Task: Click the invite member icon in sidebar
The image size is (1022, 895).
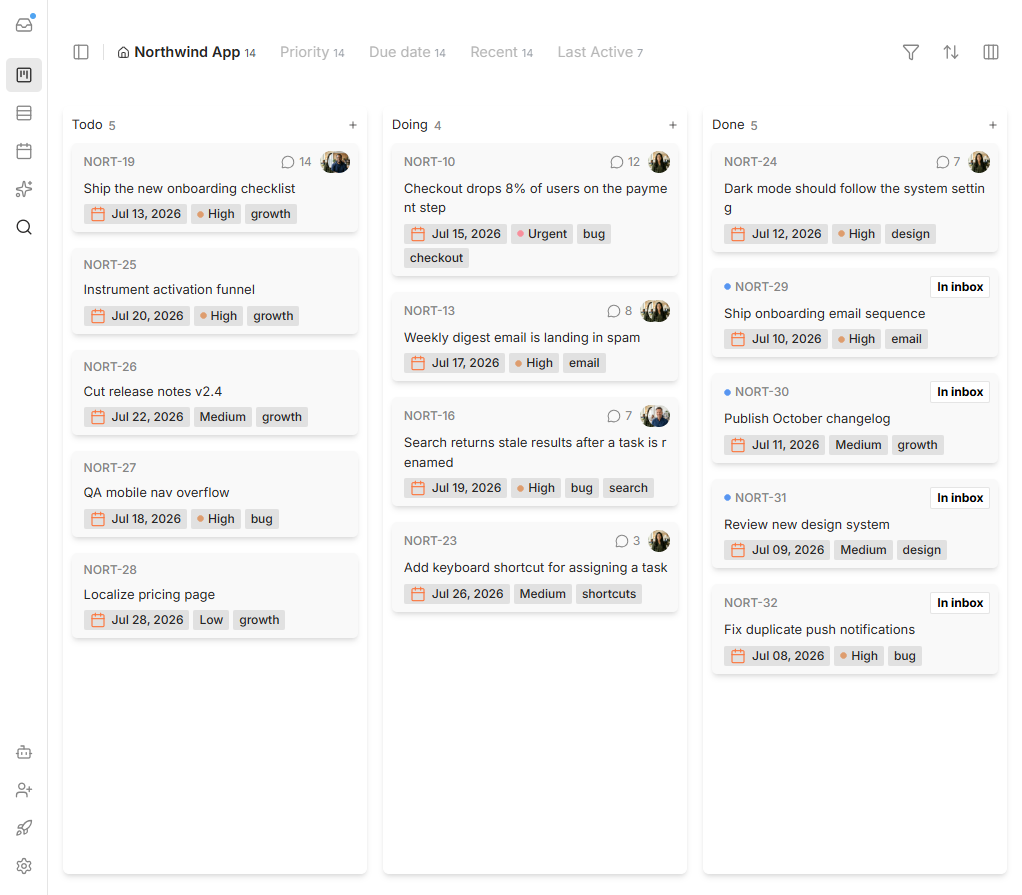Action: 24,790
